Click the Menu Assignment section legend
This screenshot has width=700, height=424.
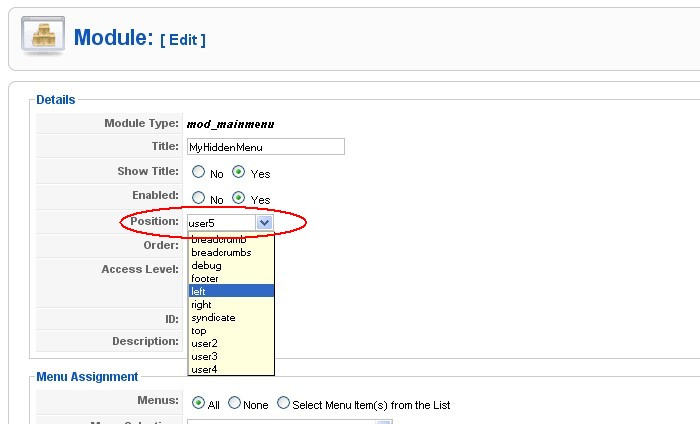(x=87, y=377)
